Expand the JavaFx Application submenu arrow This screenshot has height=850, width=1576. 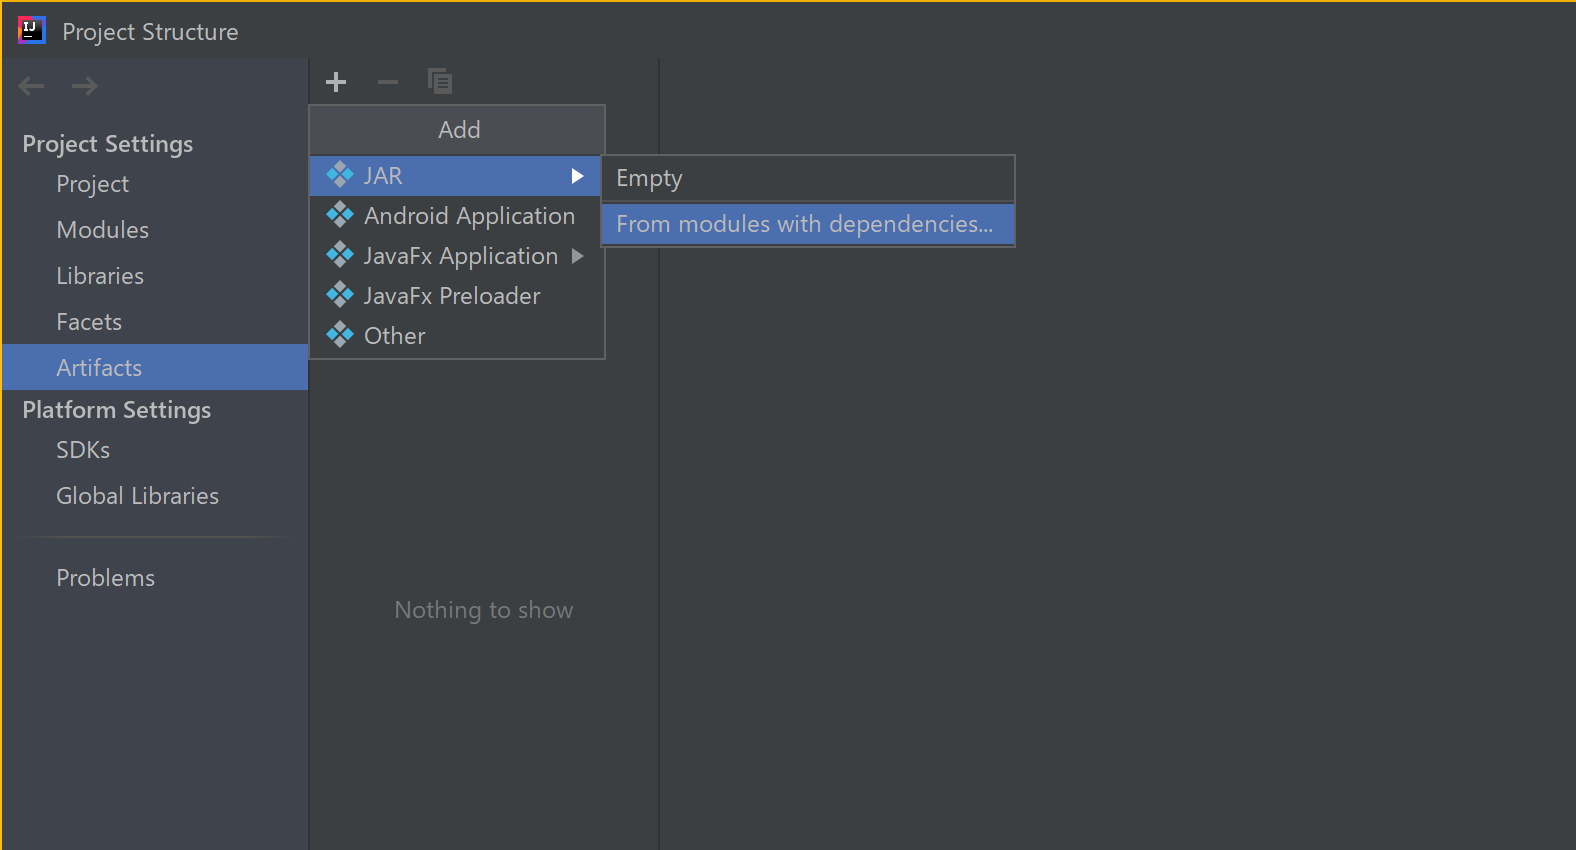click(577, 256)
